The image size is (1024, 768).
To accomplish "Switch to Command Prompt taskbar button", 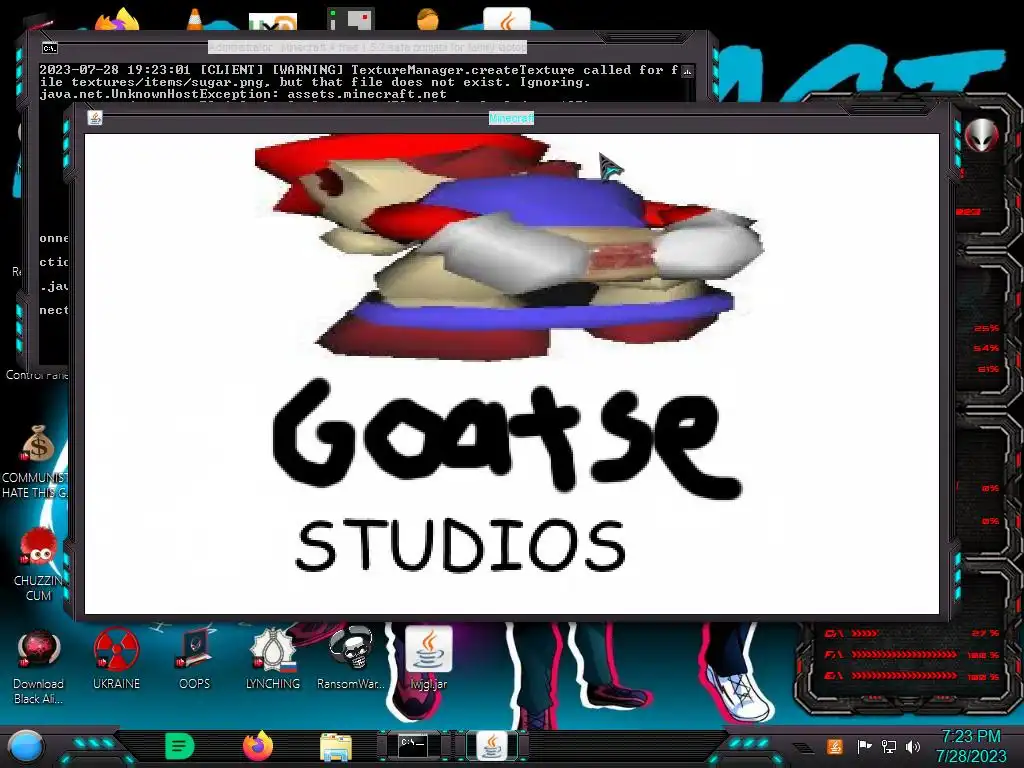I will [x=413, y=746].
